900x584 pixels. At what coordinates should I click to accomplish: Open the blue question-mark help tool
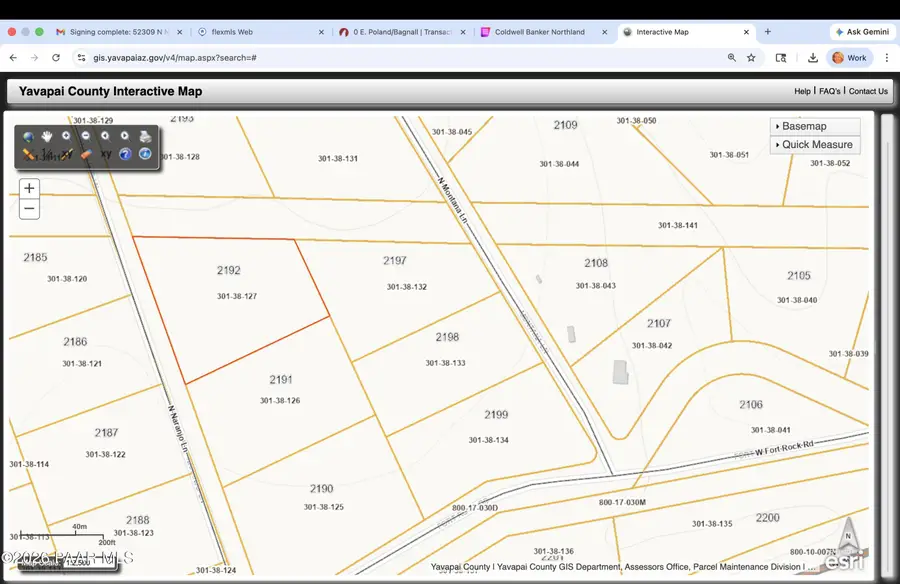[125, 154]
